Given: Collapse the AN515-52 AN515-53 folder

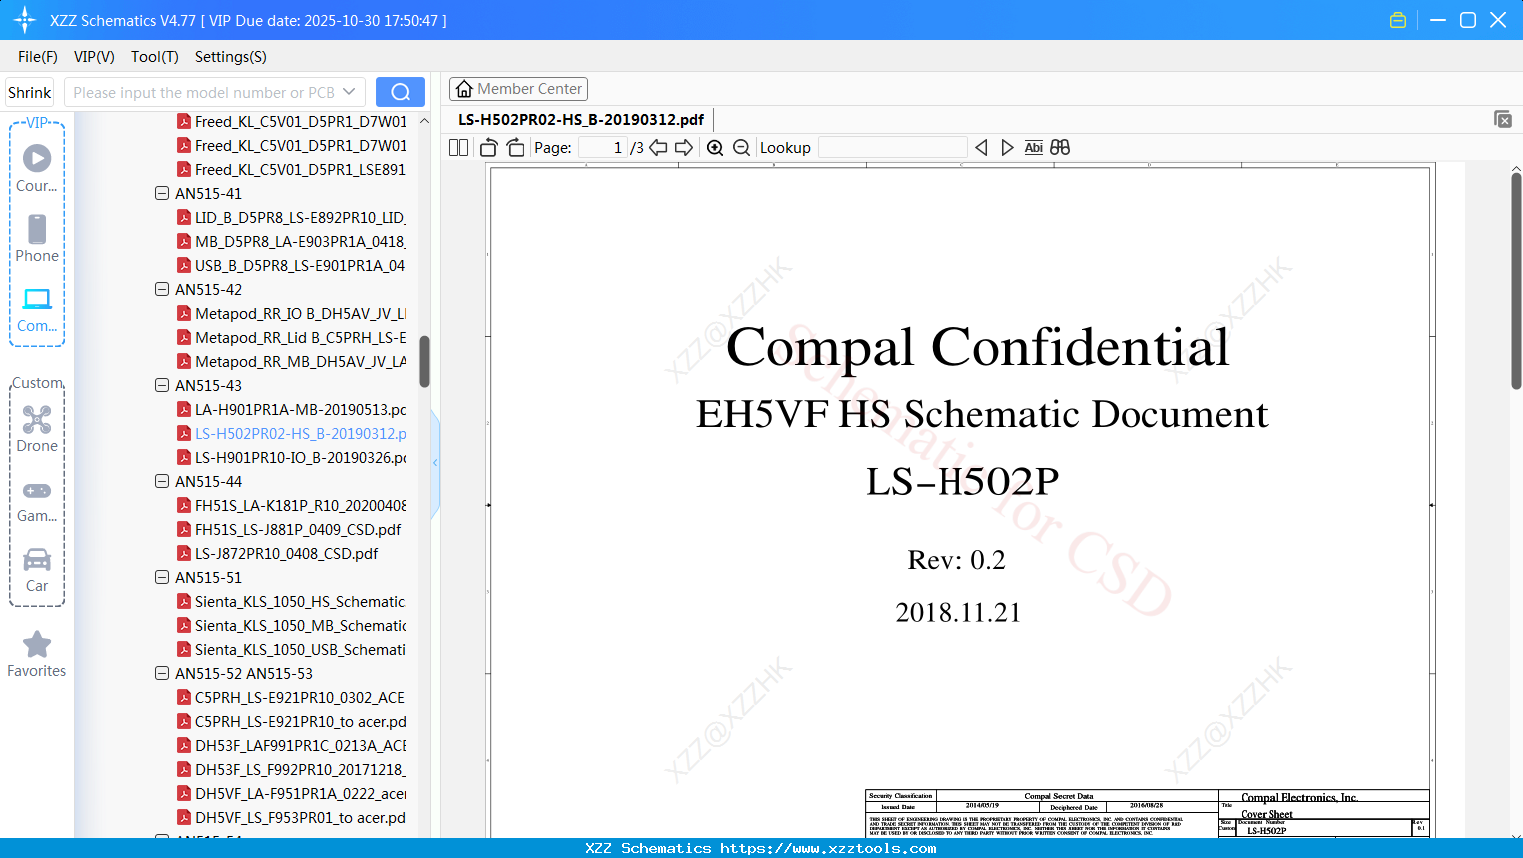Looking at the screenshot, I should (x=162, y=673).
